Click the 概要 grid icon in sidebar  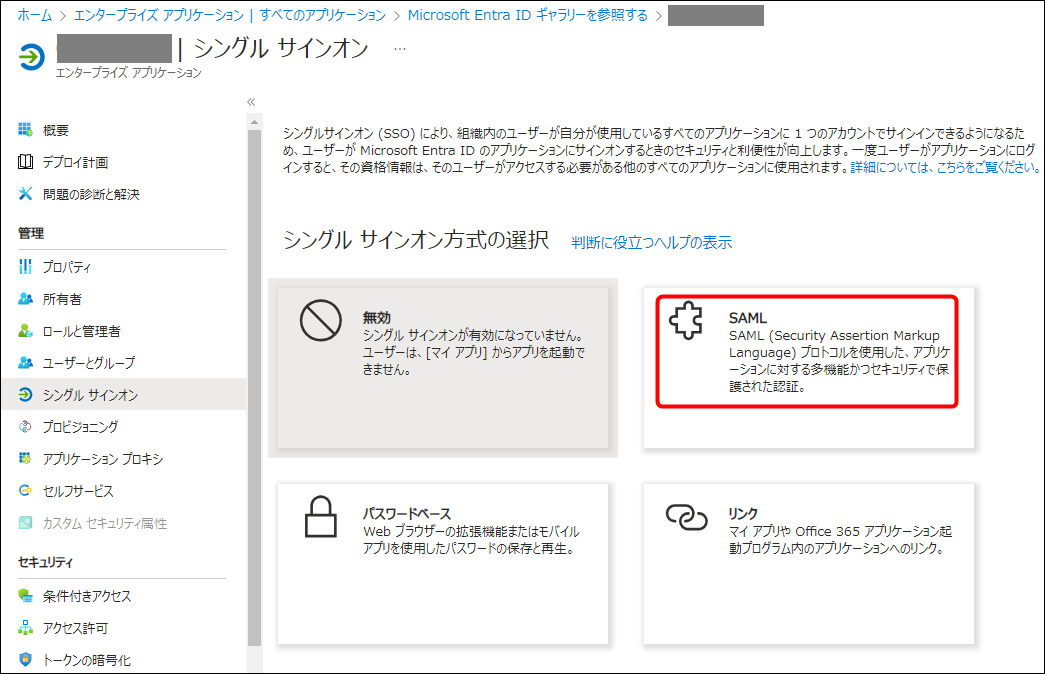click(25, 129)
